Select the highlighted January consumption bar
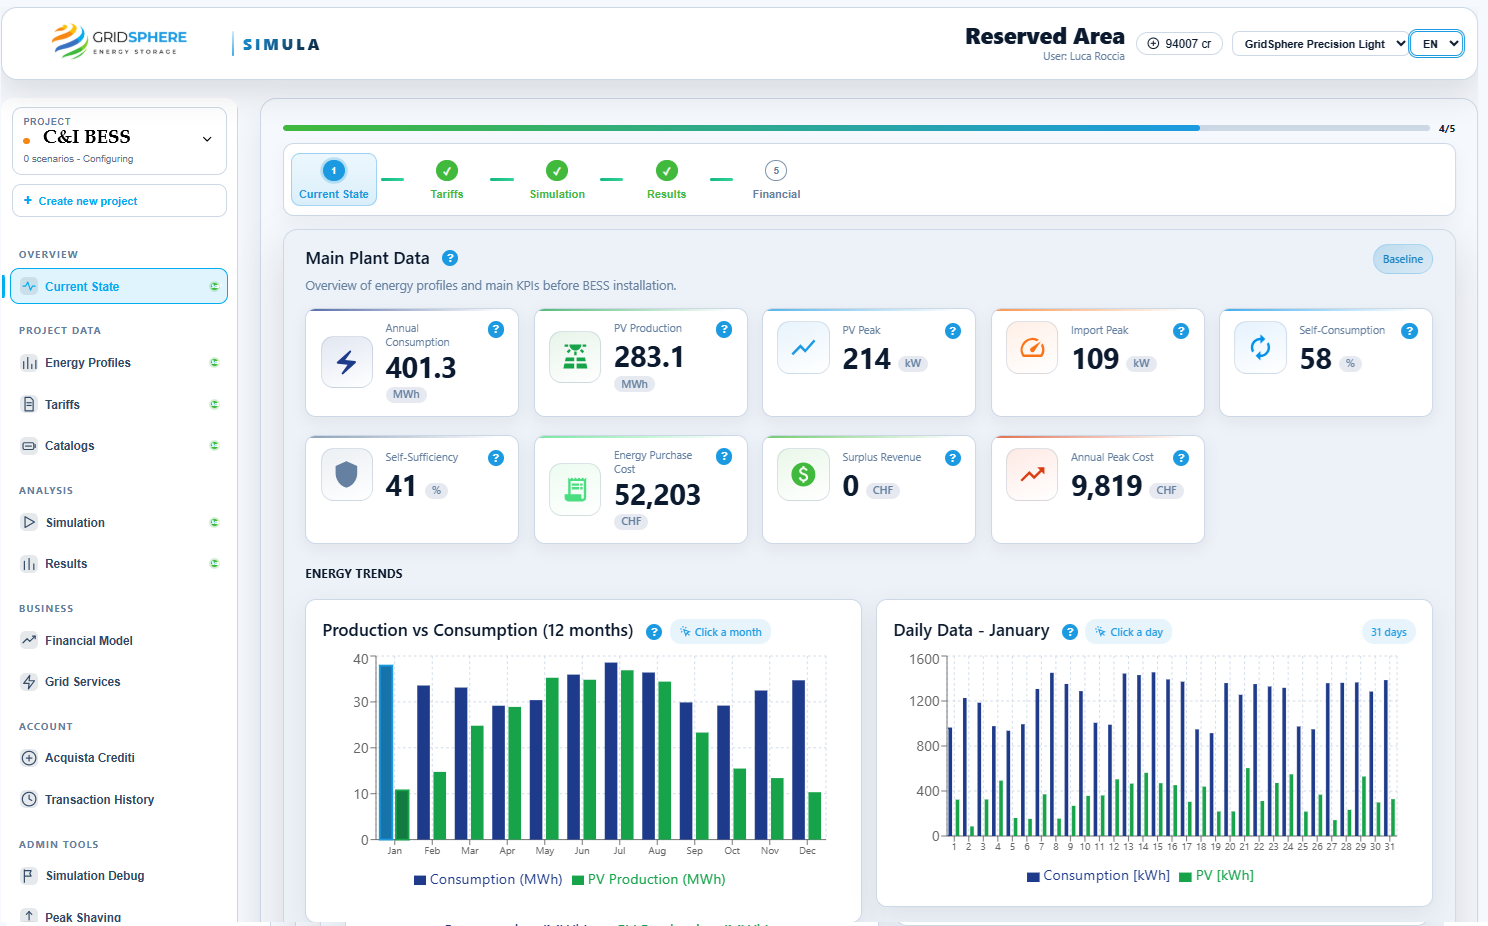This screenshot has height=926, width=1488. click(x=386, y=752)
